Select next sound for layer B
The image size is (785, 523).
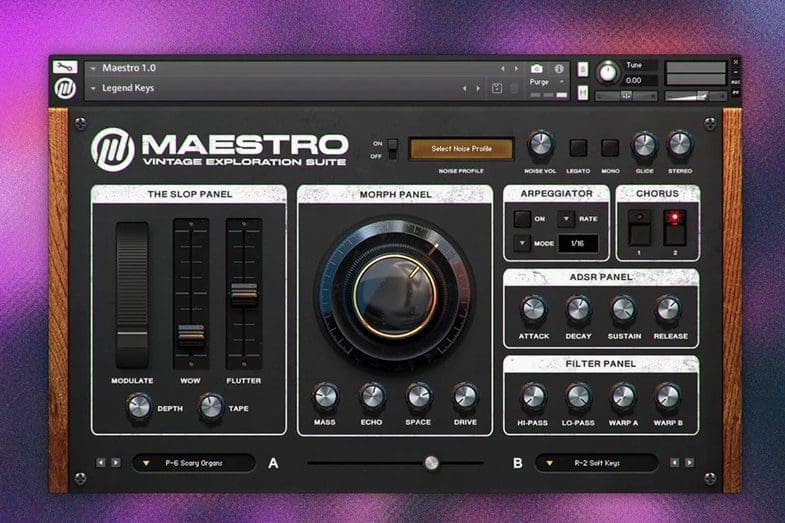[x=689, y=463]
